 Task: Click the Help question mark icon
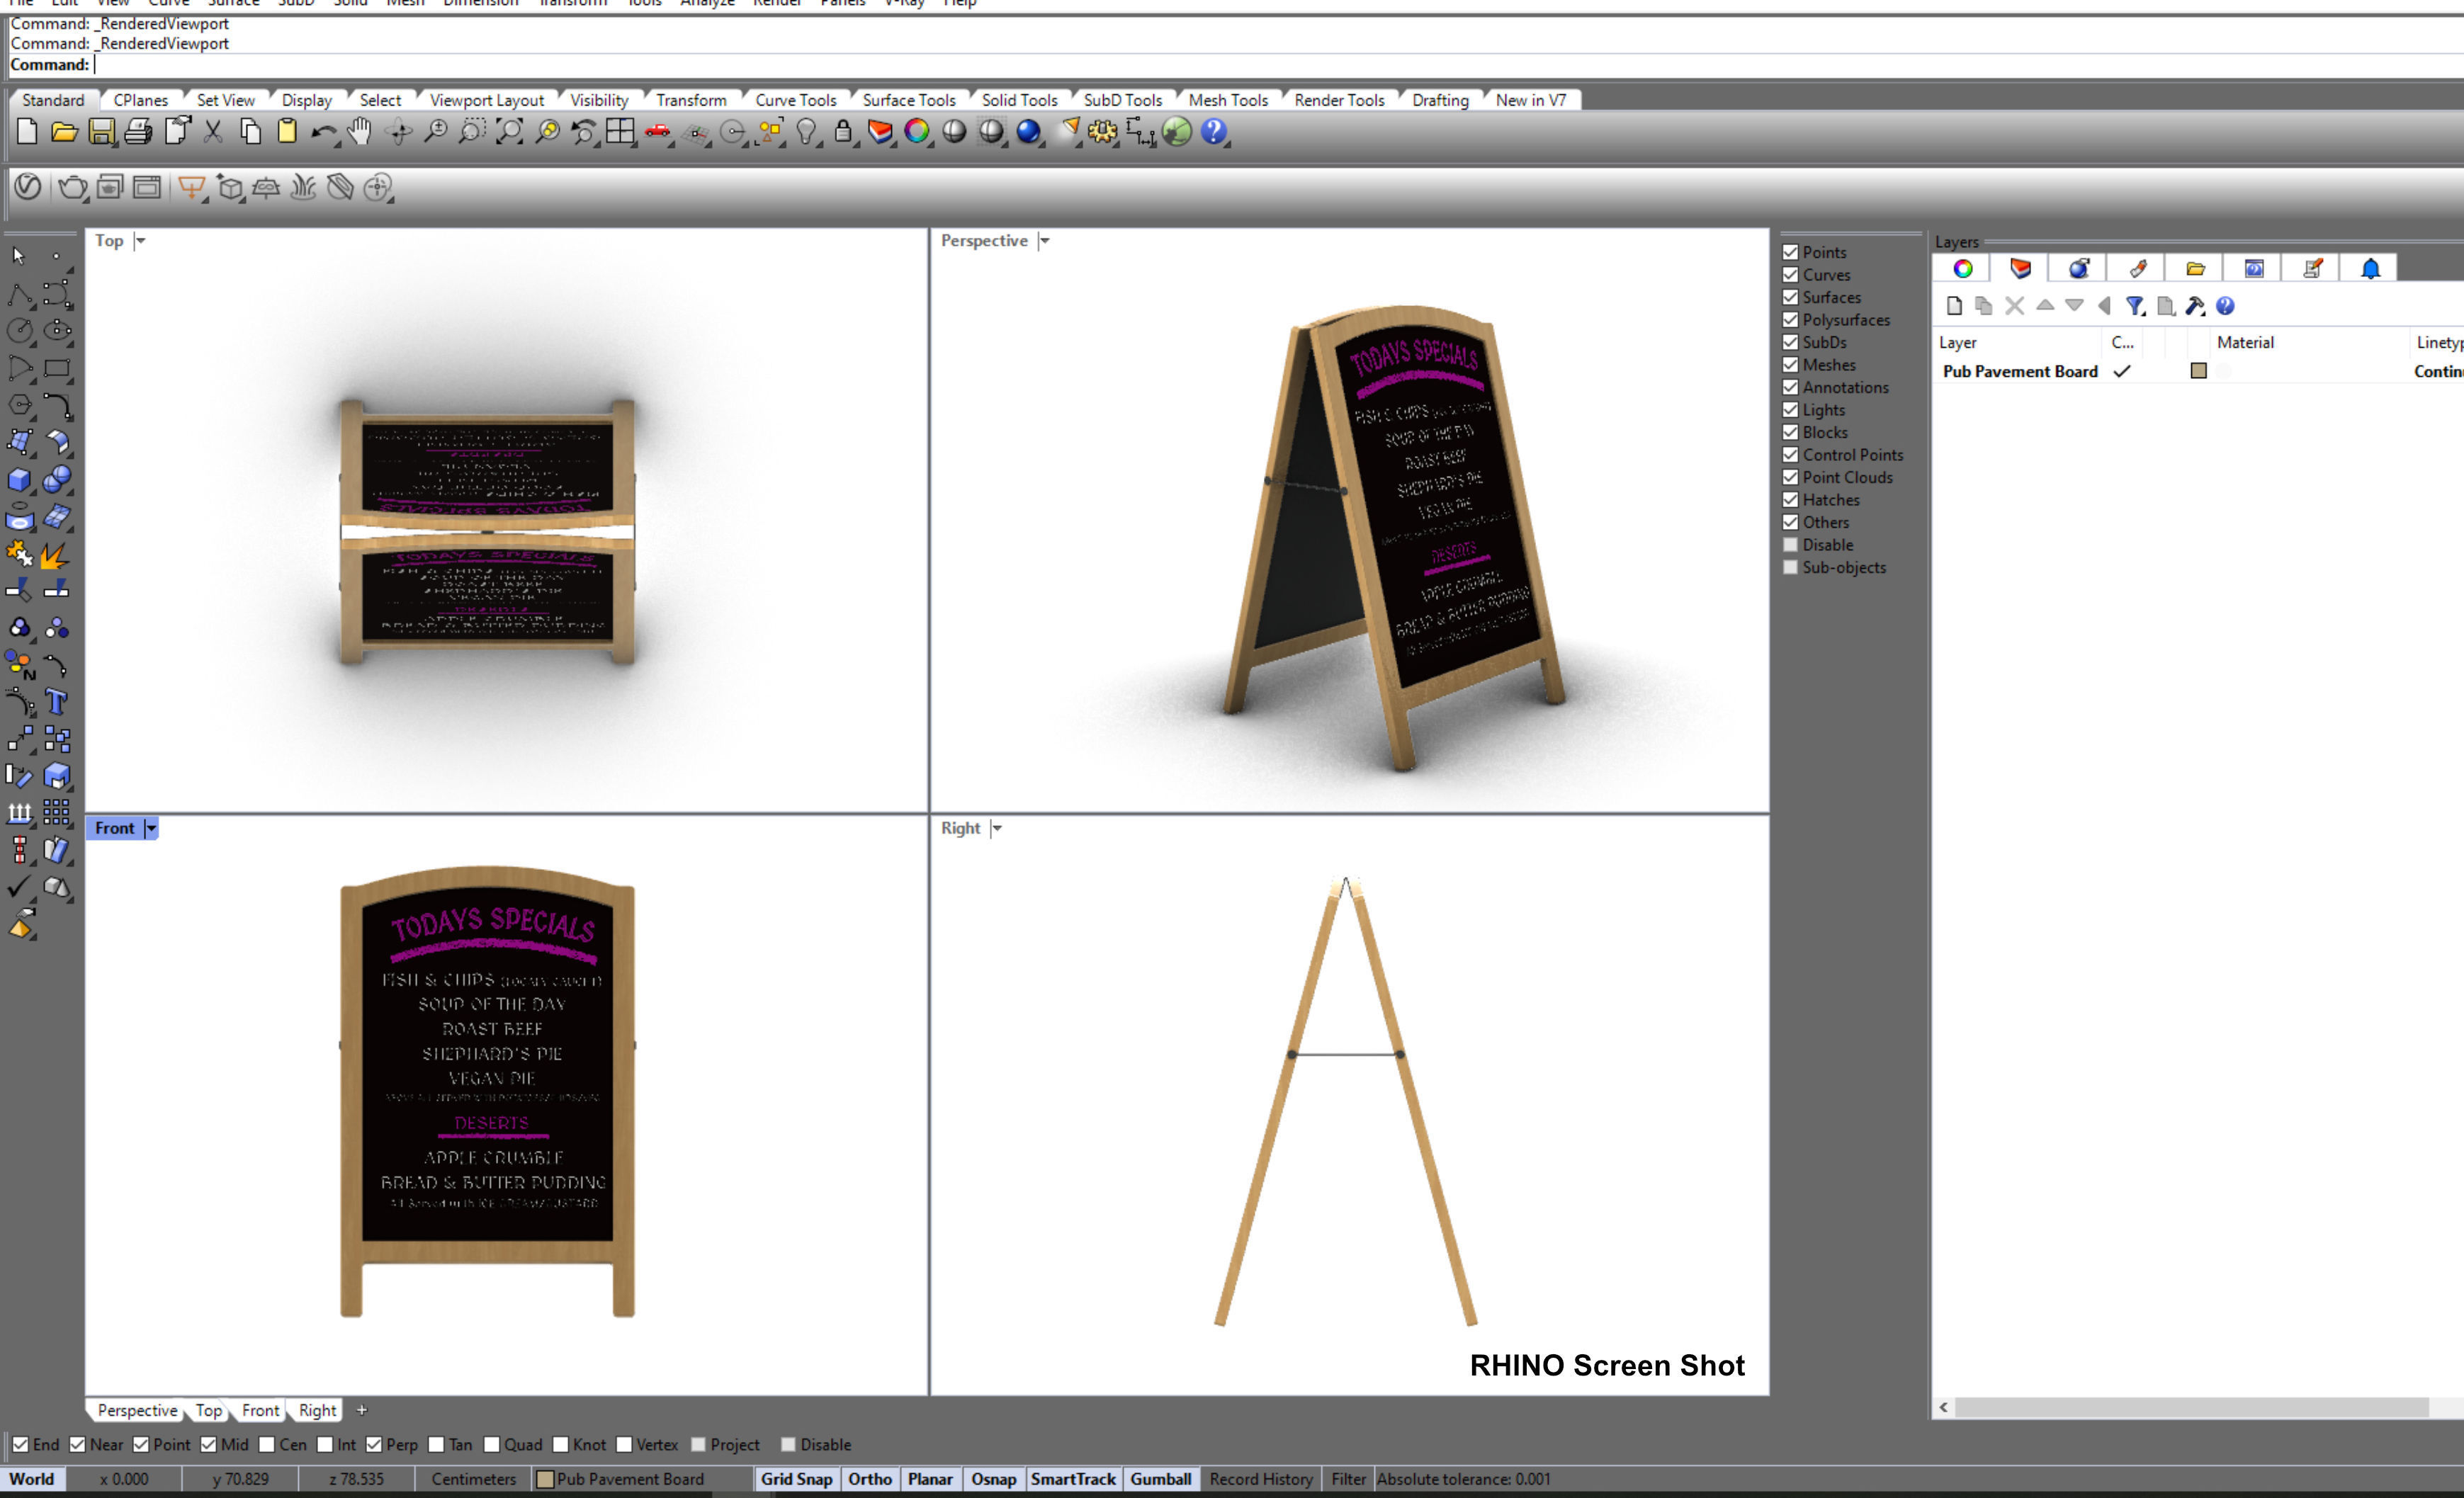coord(1213,132)
